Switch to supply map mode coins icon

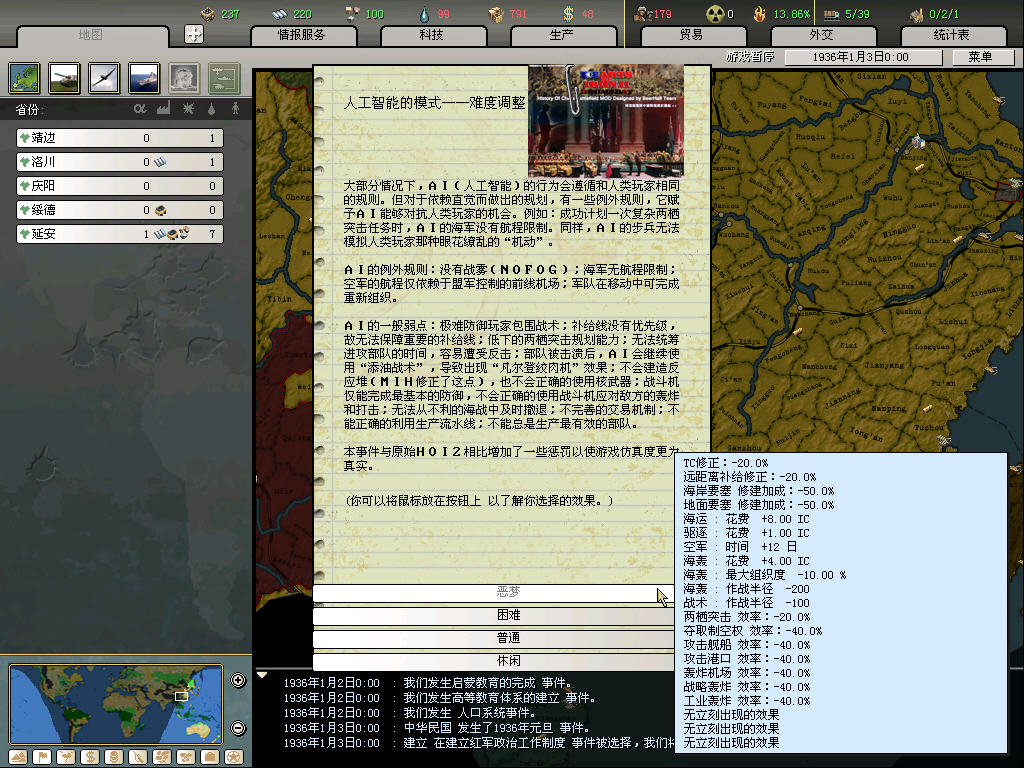coord(114,757)
